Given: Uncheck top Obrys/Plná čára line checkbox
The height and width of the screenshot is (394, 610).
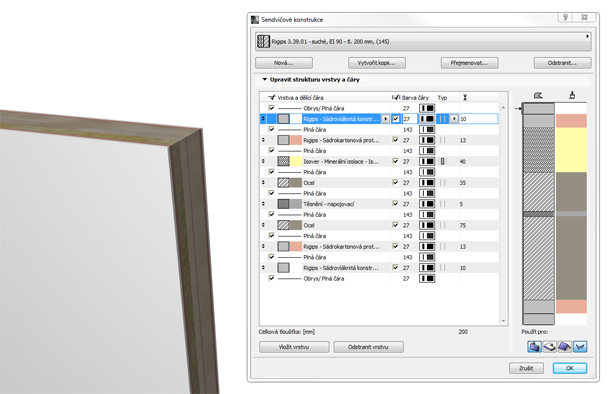Looking at the screenshot, I should pos(271,108).
